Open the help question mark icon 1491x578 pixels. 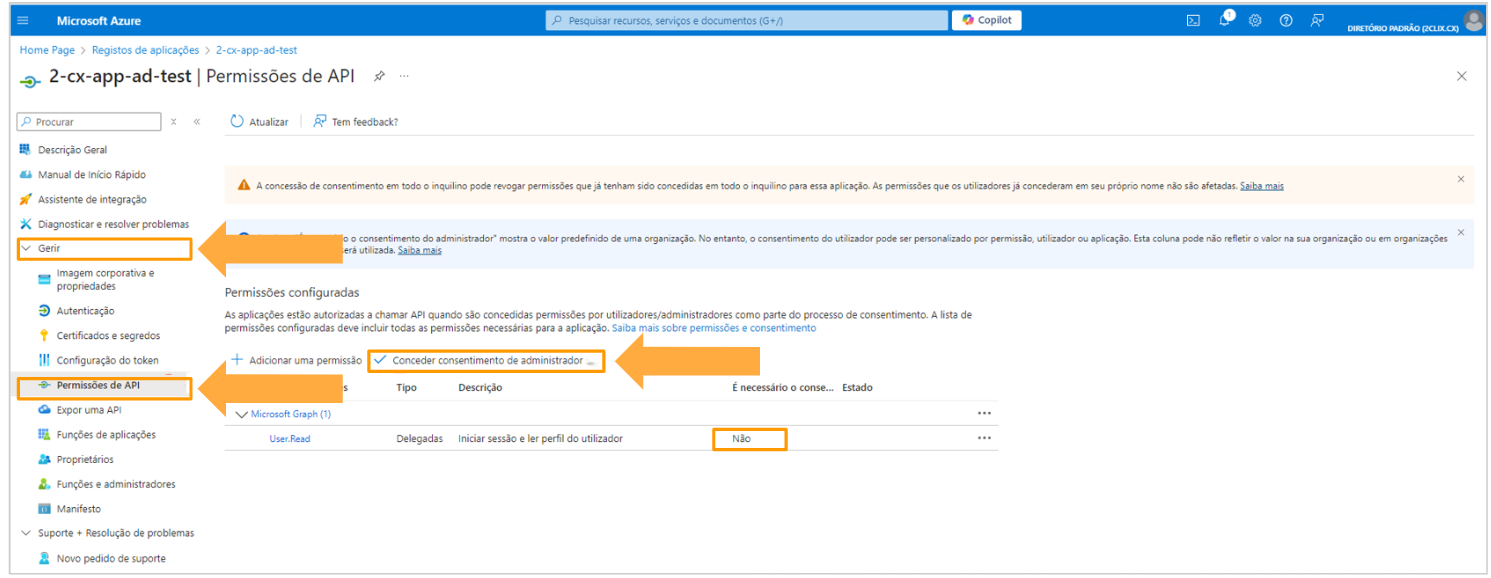pos(1286,20)
